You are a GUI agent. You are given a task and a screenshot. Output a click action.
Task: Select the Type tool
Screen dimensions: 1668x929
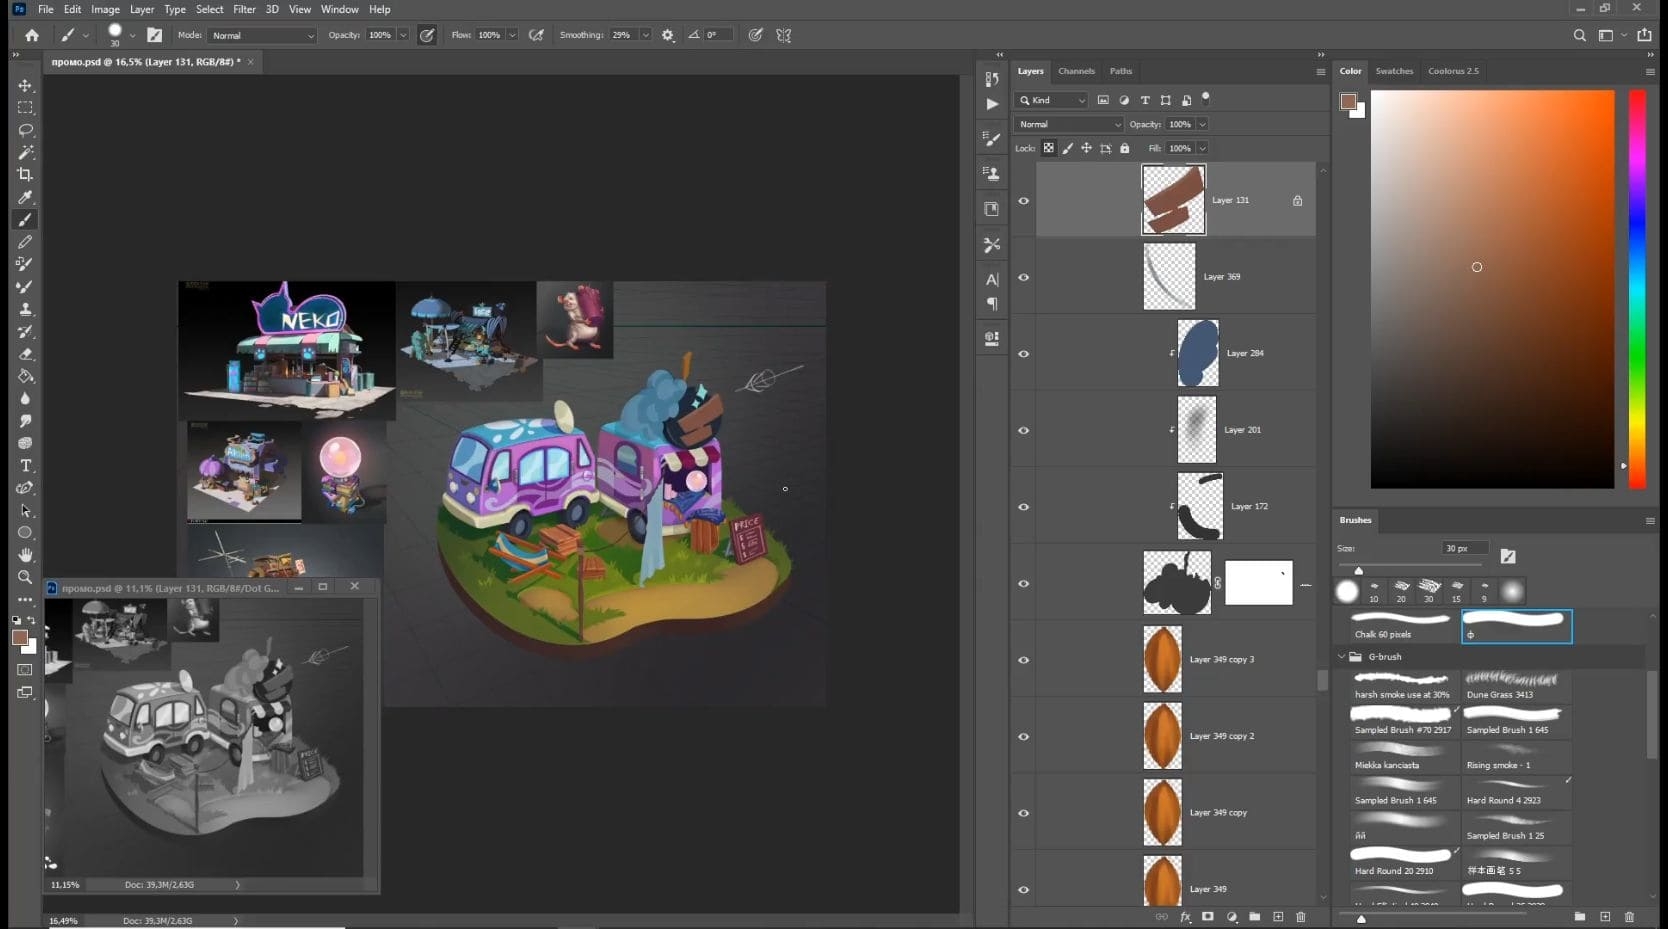tap(25, 466)
